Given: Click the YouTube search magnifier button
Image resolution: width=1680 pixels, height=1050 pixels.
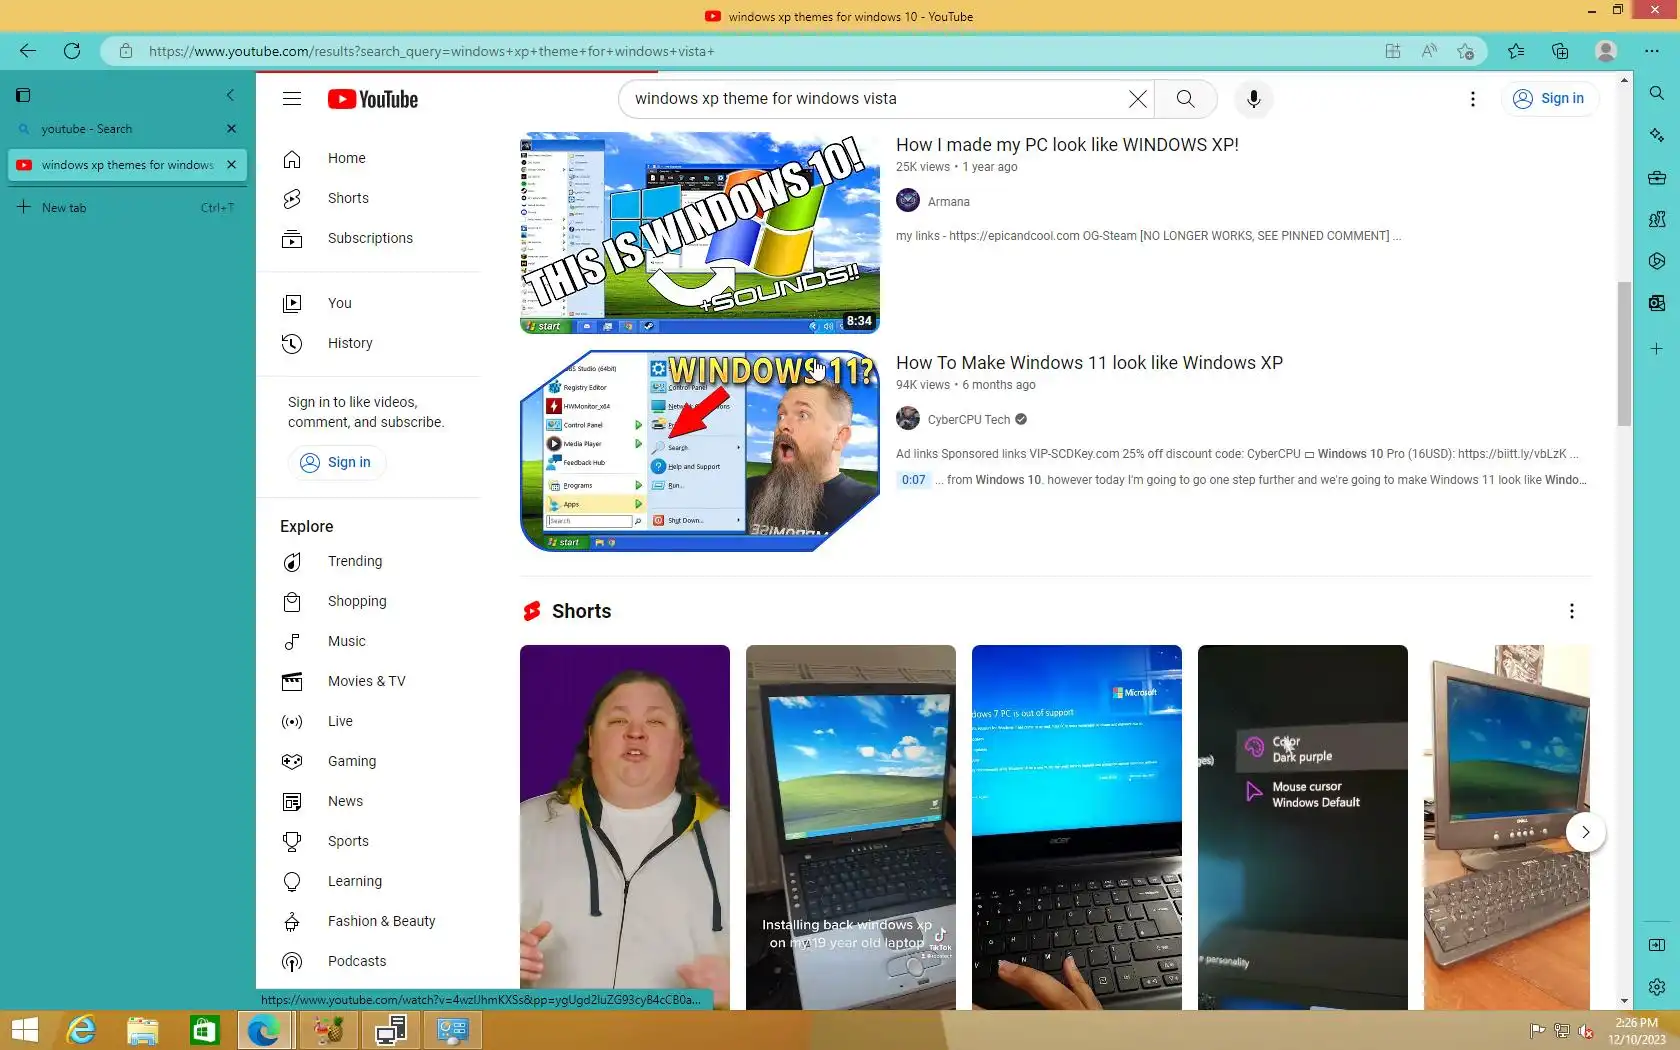Looking at the screenshot, I should point(1185,98).
